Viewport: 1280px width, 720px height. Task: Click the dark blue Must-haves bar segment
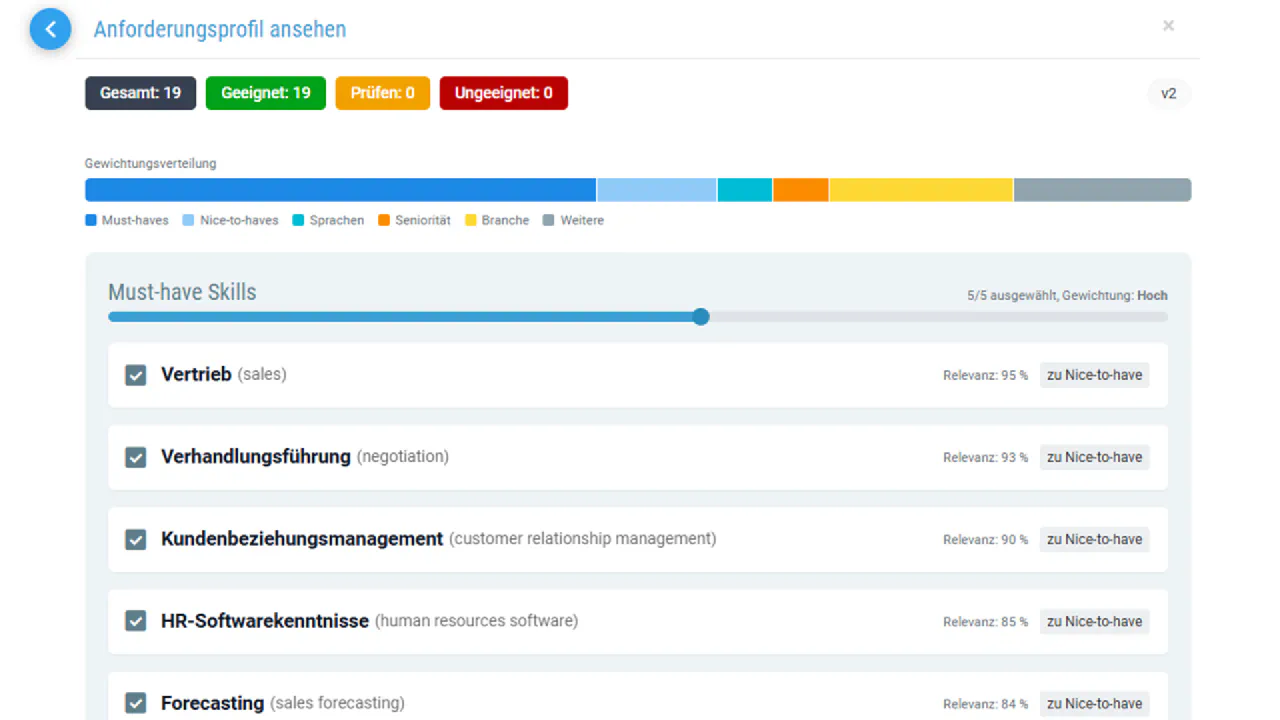click(340, 190)
